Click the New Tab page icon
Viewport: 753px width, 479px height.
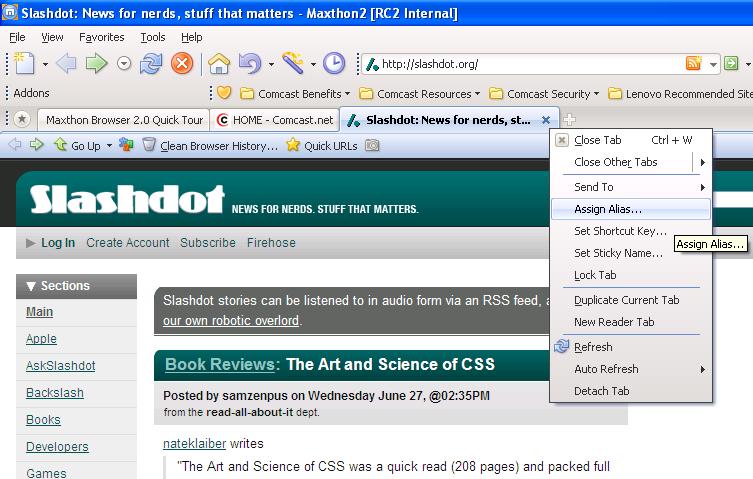coord(24,63)
